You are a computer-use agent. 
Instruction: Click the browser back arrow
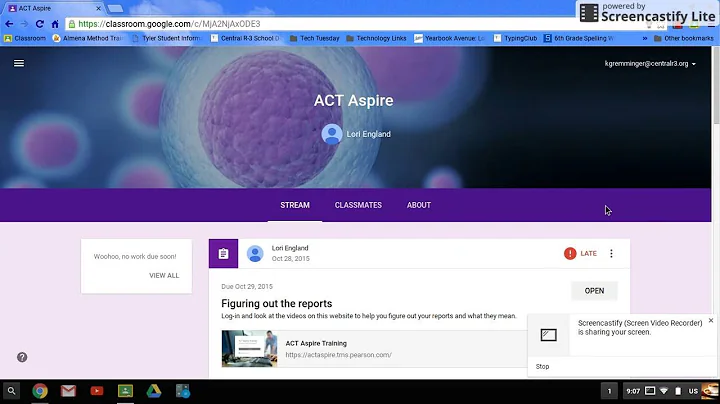tap(9, 24)
